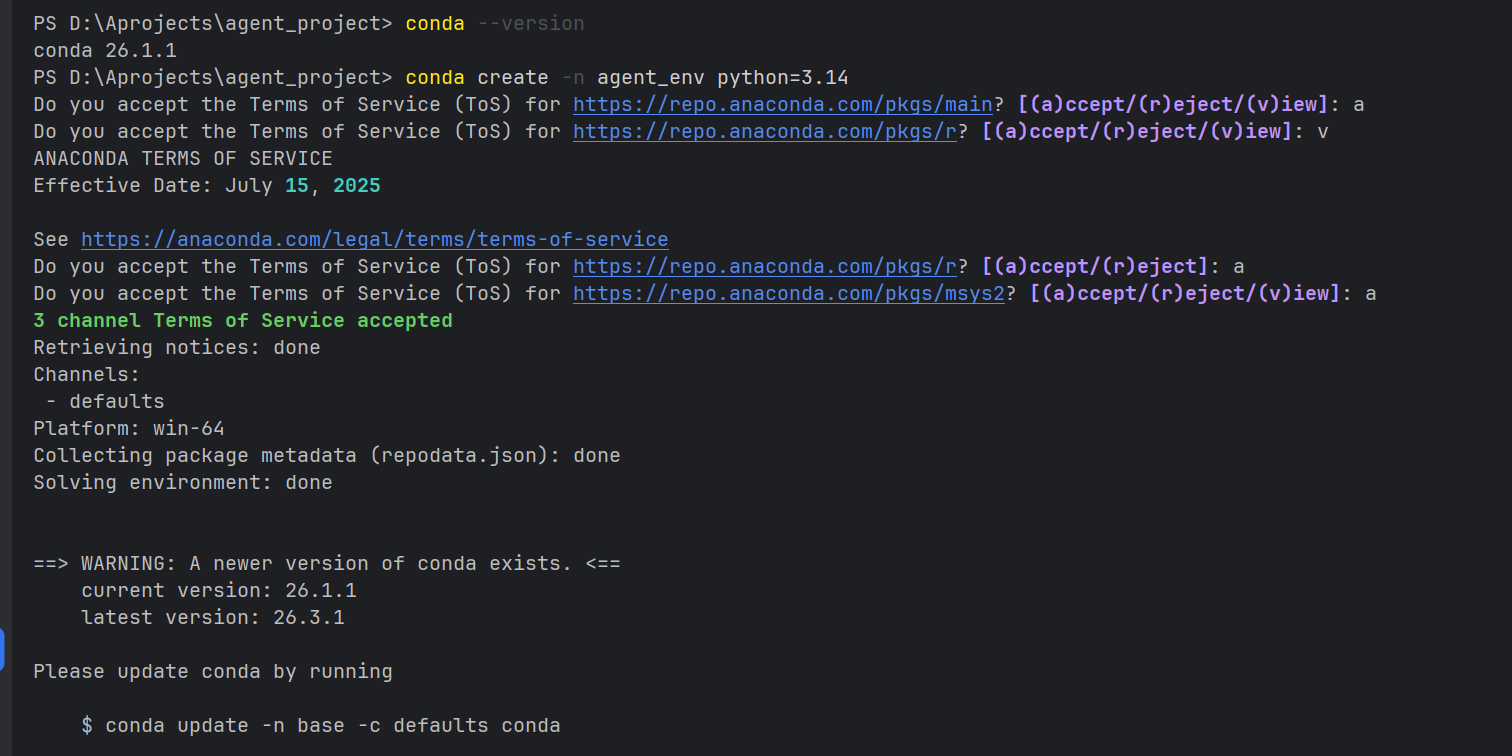Open the pkgs/r link on the accept/reject-only line

pos(764,266)
